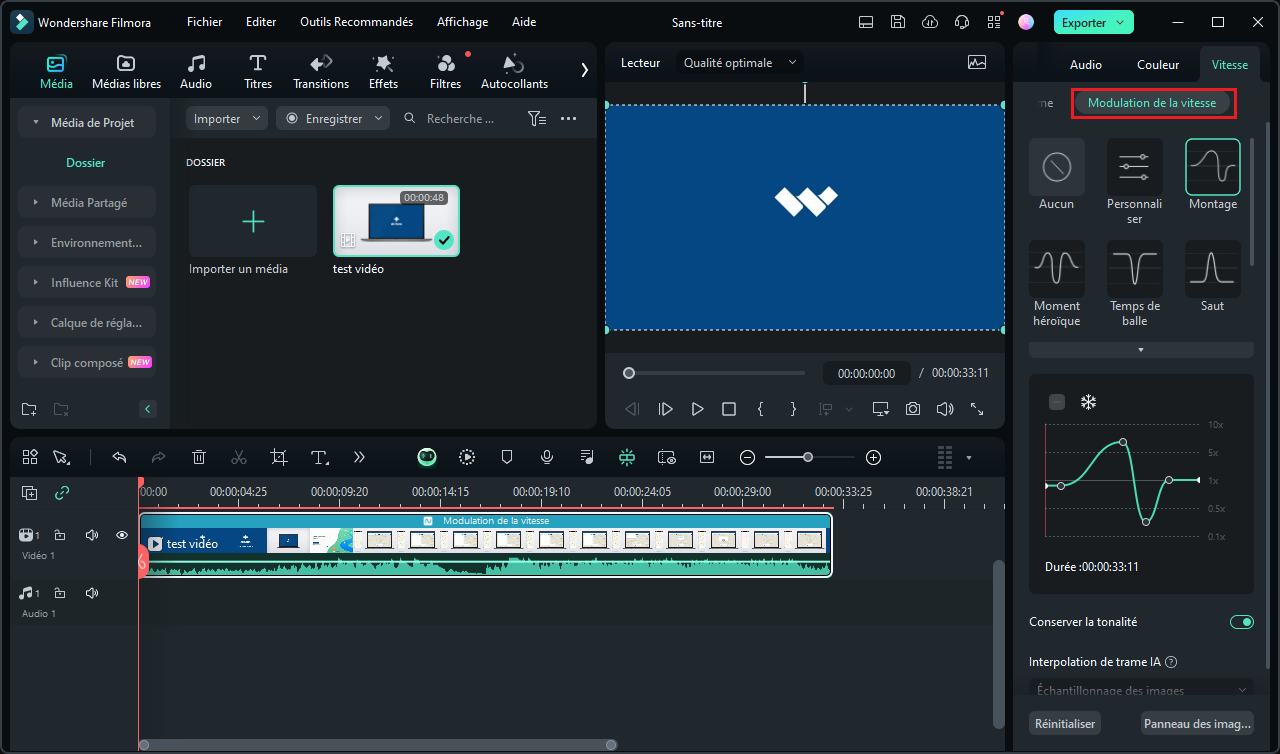
Task: Expand Clip composé
Action: tap(87, 362)
